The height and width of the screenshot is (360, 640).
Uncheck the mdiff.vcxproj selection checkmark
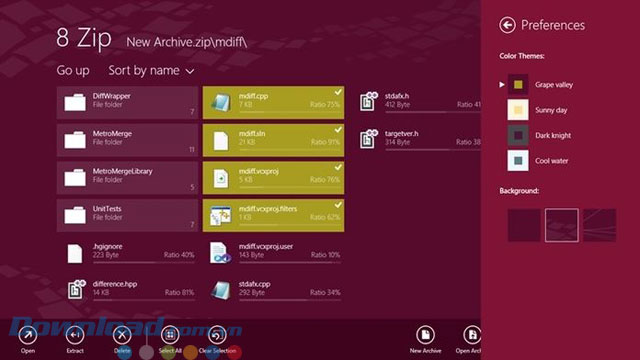(338, 167)
